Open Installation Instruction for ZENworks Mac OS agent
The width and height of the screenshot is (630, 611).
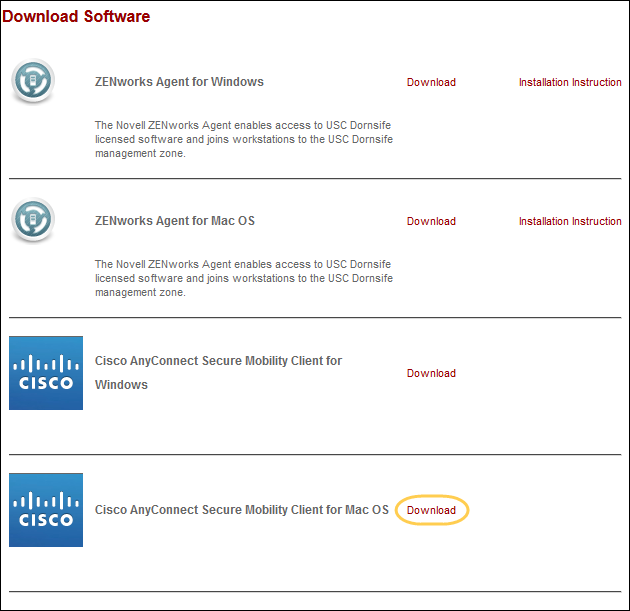[x=569, y=222]
